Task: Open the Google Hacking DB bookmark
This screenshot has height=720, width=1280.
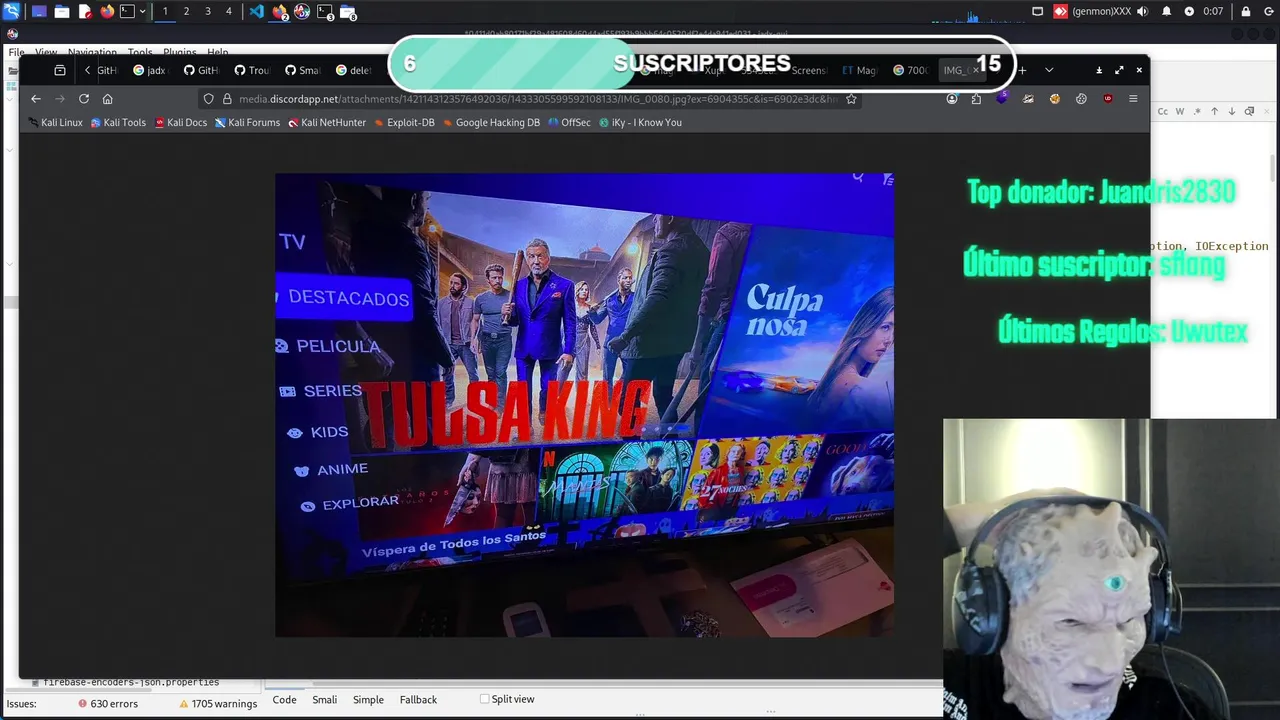Action: tap(490, 122)
